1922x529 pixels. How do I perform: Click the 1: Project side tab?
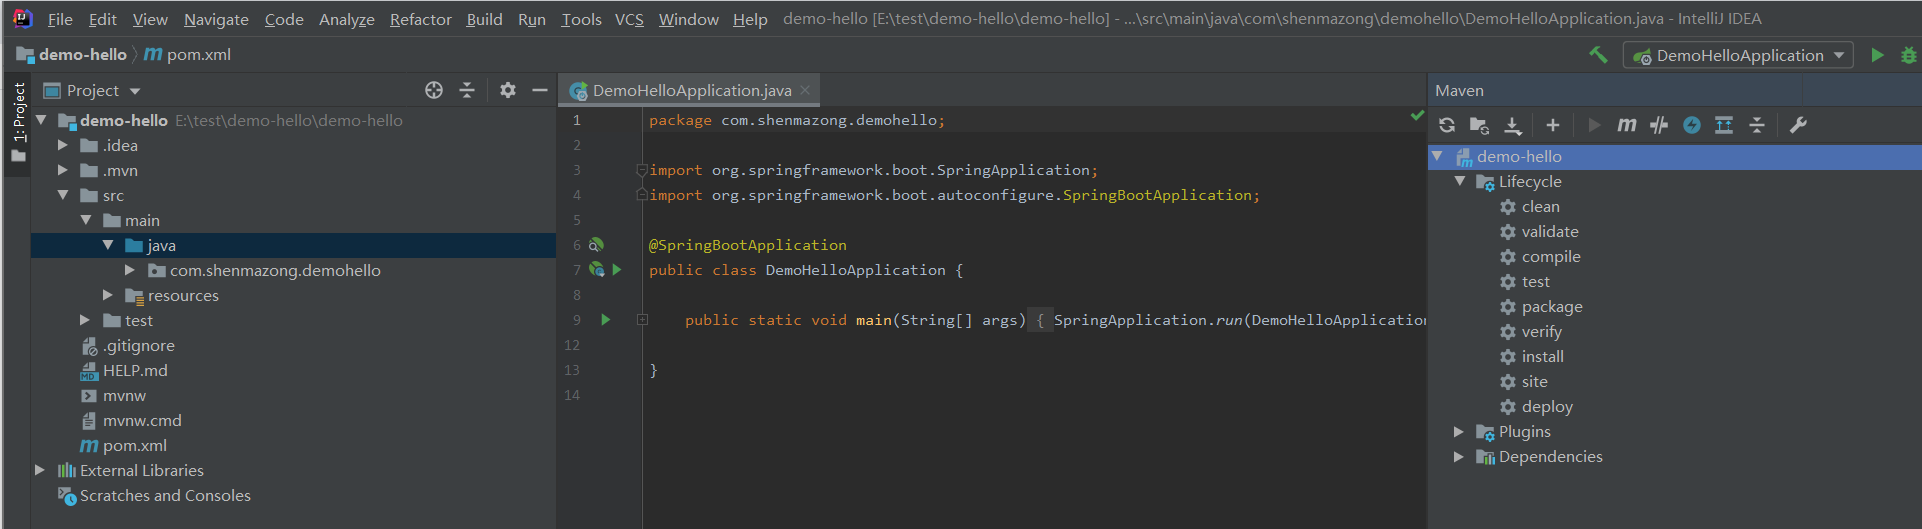pyautogui.click(x=18, y=124)
